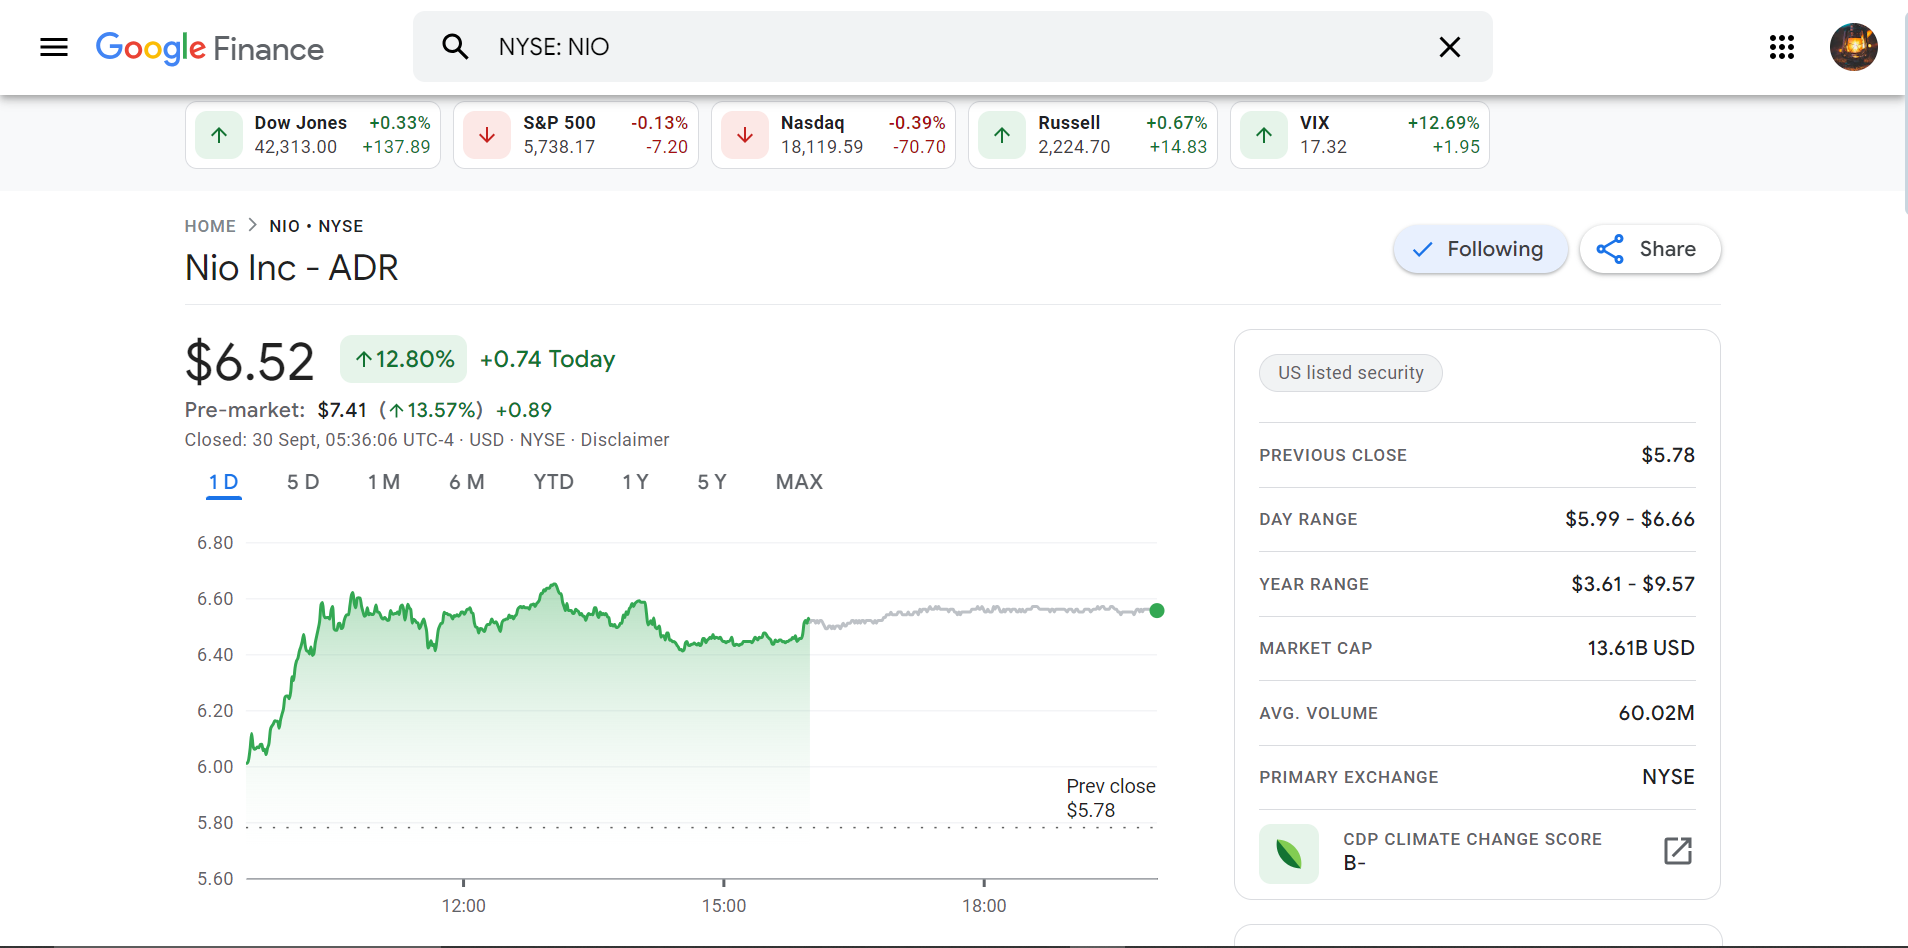This screenshot has height=948, width=1908.
Task: Open the Russell index card
Action: [1093, 135]
